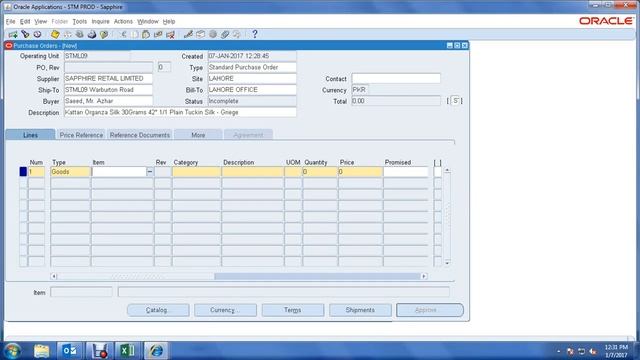Click the yellow Save toolbar icon

click(x=55, y=34)
